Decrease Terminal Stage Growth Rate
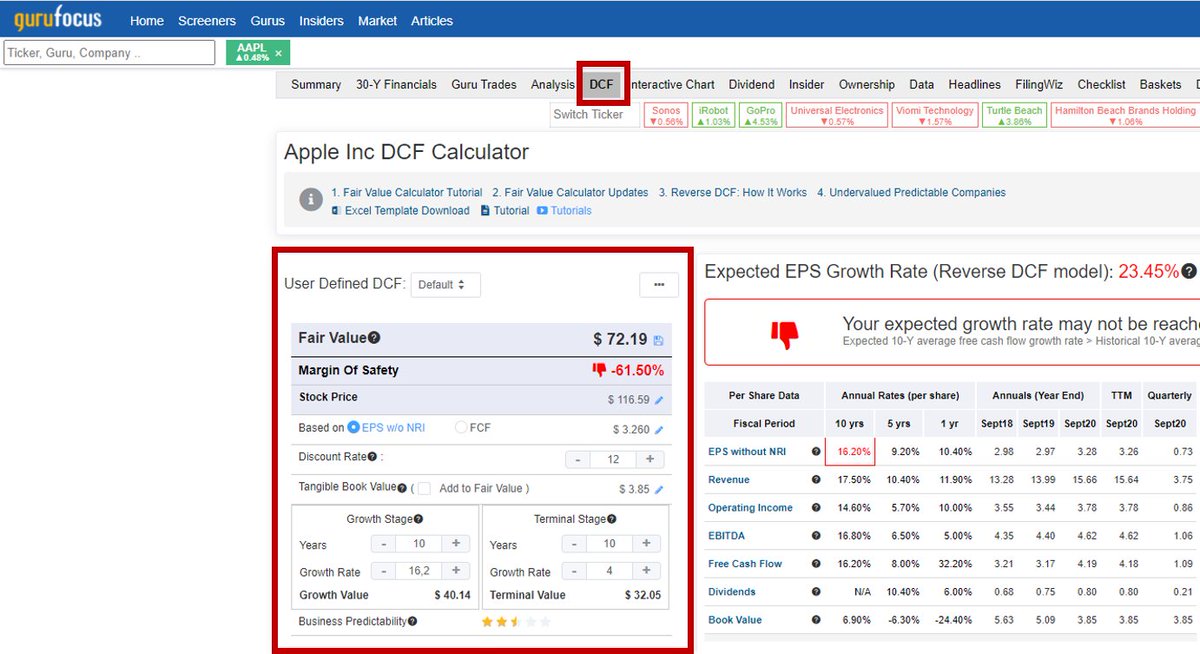Screen dimensions: 1200x654 coord(573,572)
